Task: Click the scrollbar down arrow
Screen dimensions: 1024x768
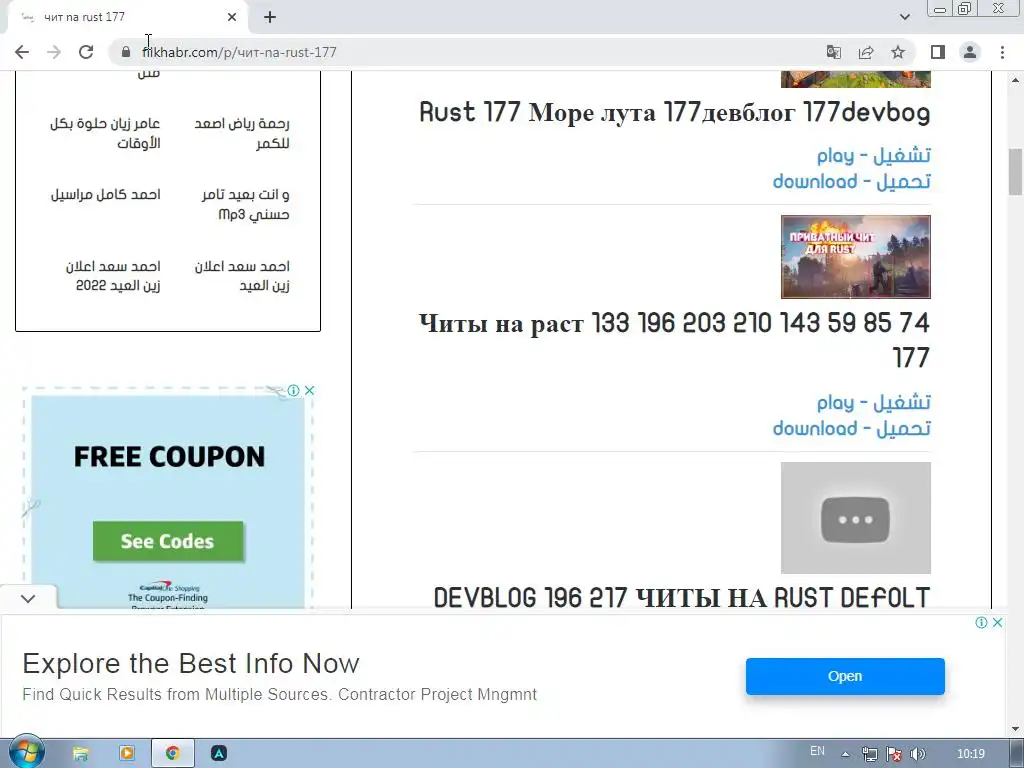Action: pyautogui.click(x=1015, y=728)
